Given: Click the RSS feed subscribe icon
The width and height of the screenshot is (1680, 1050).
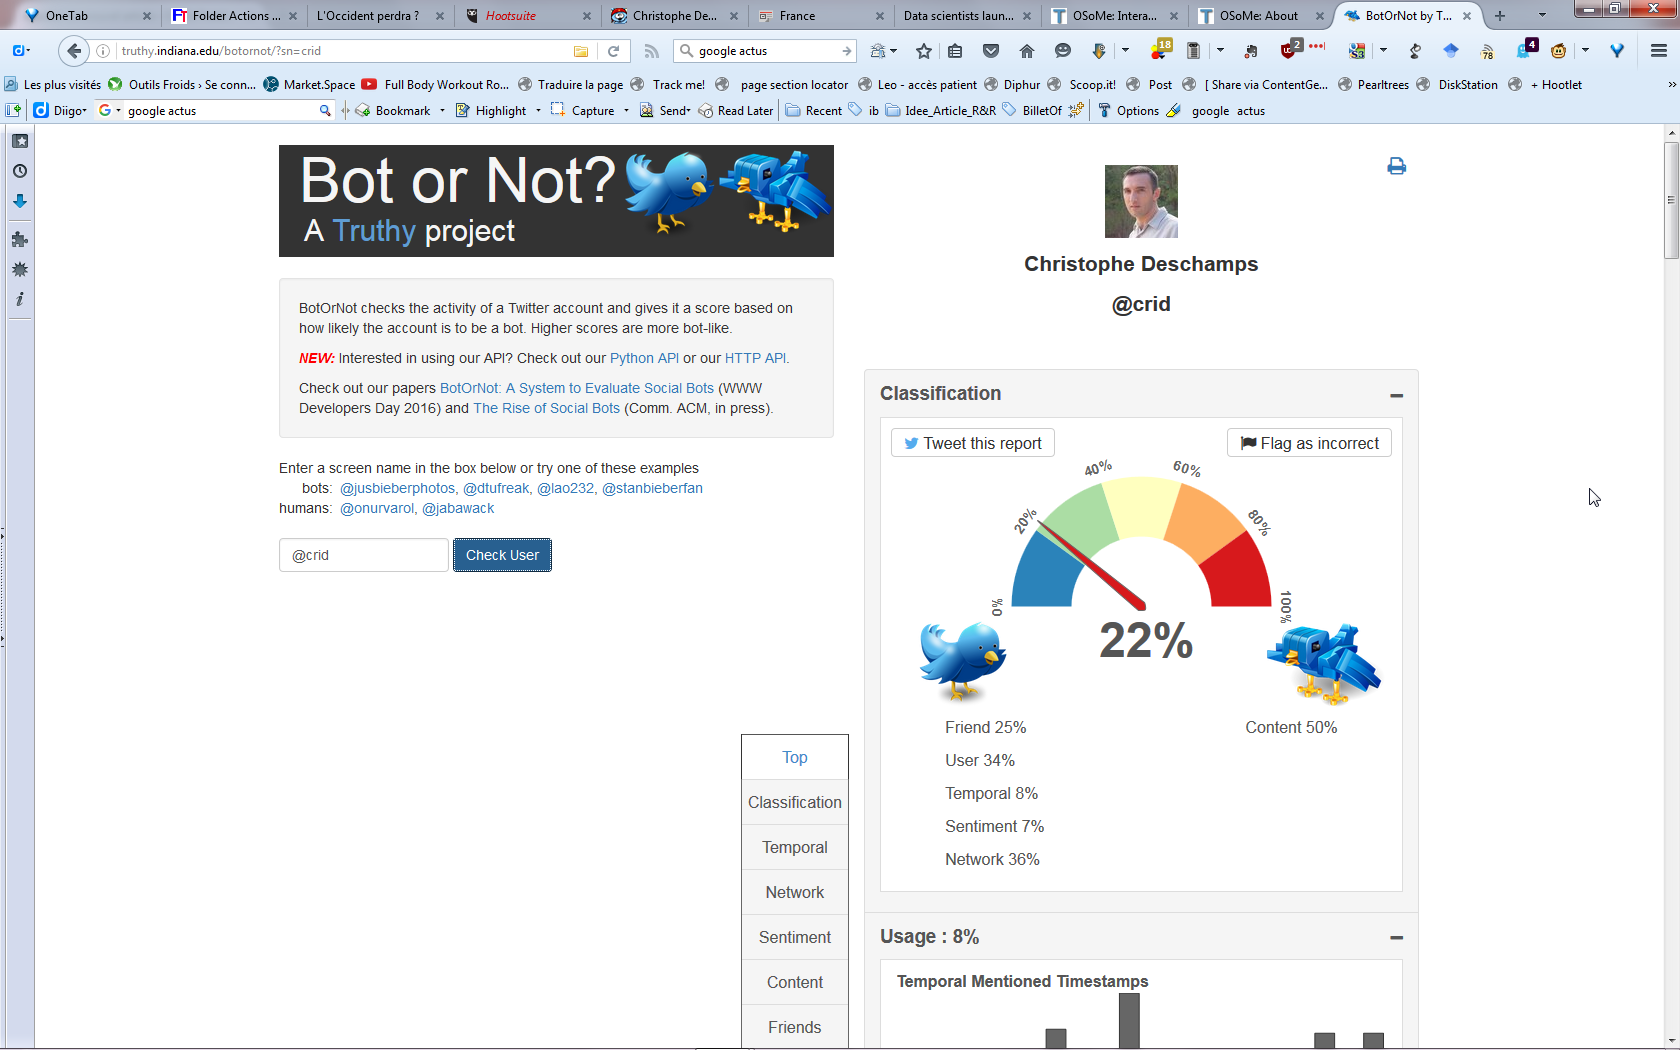Looking at the screenshot, I should click(x=651, y=51).
